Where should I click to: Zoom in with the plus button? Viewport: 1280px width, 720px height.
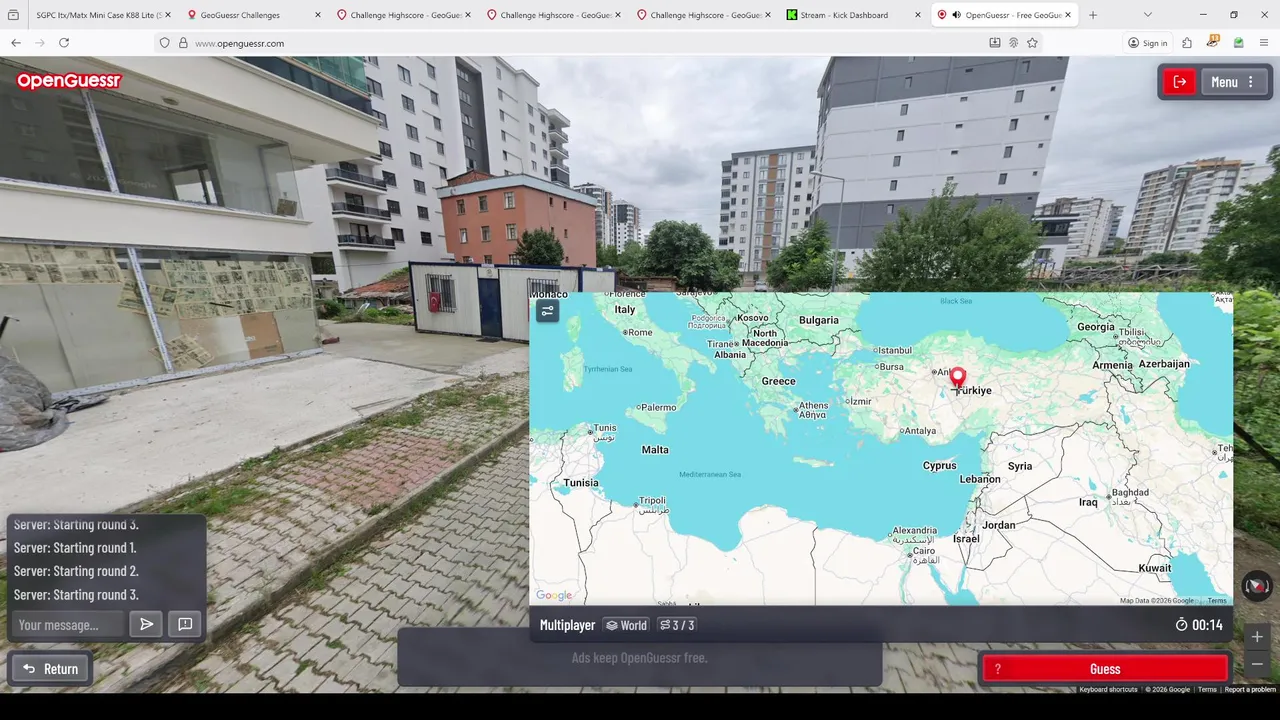pos(1257,637)
